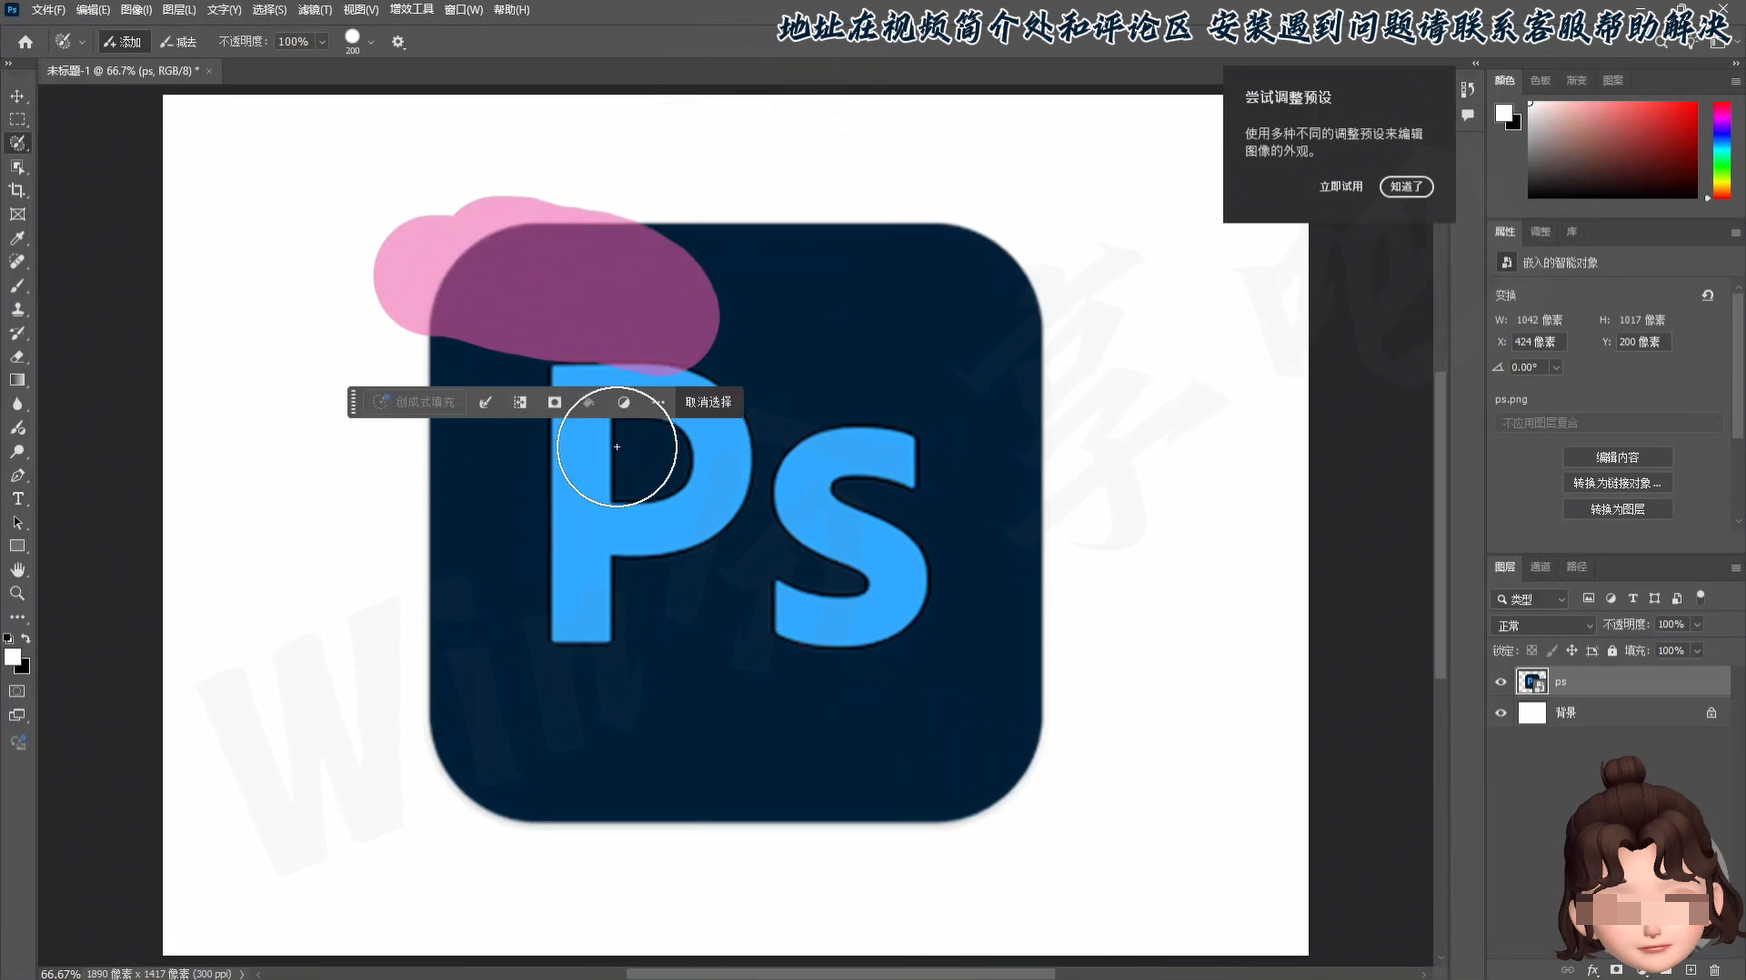This screenshot has width=1746, height=980.
Task: Toggle lock all padlock
Action: [1612, 650]
